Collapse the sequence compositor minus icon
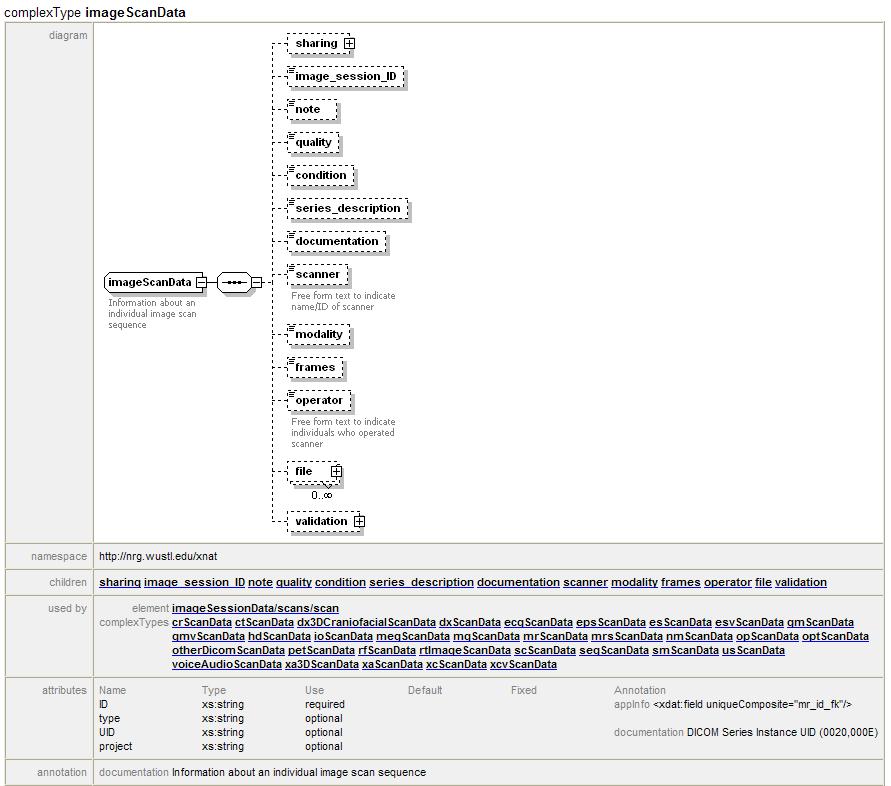This screenshot has height=786, width=891. (257, 283)
